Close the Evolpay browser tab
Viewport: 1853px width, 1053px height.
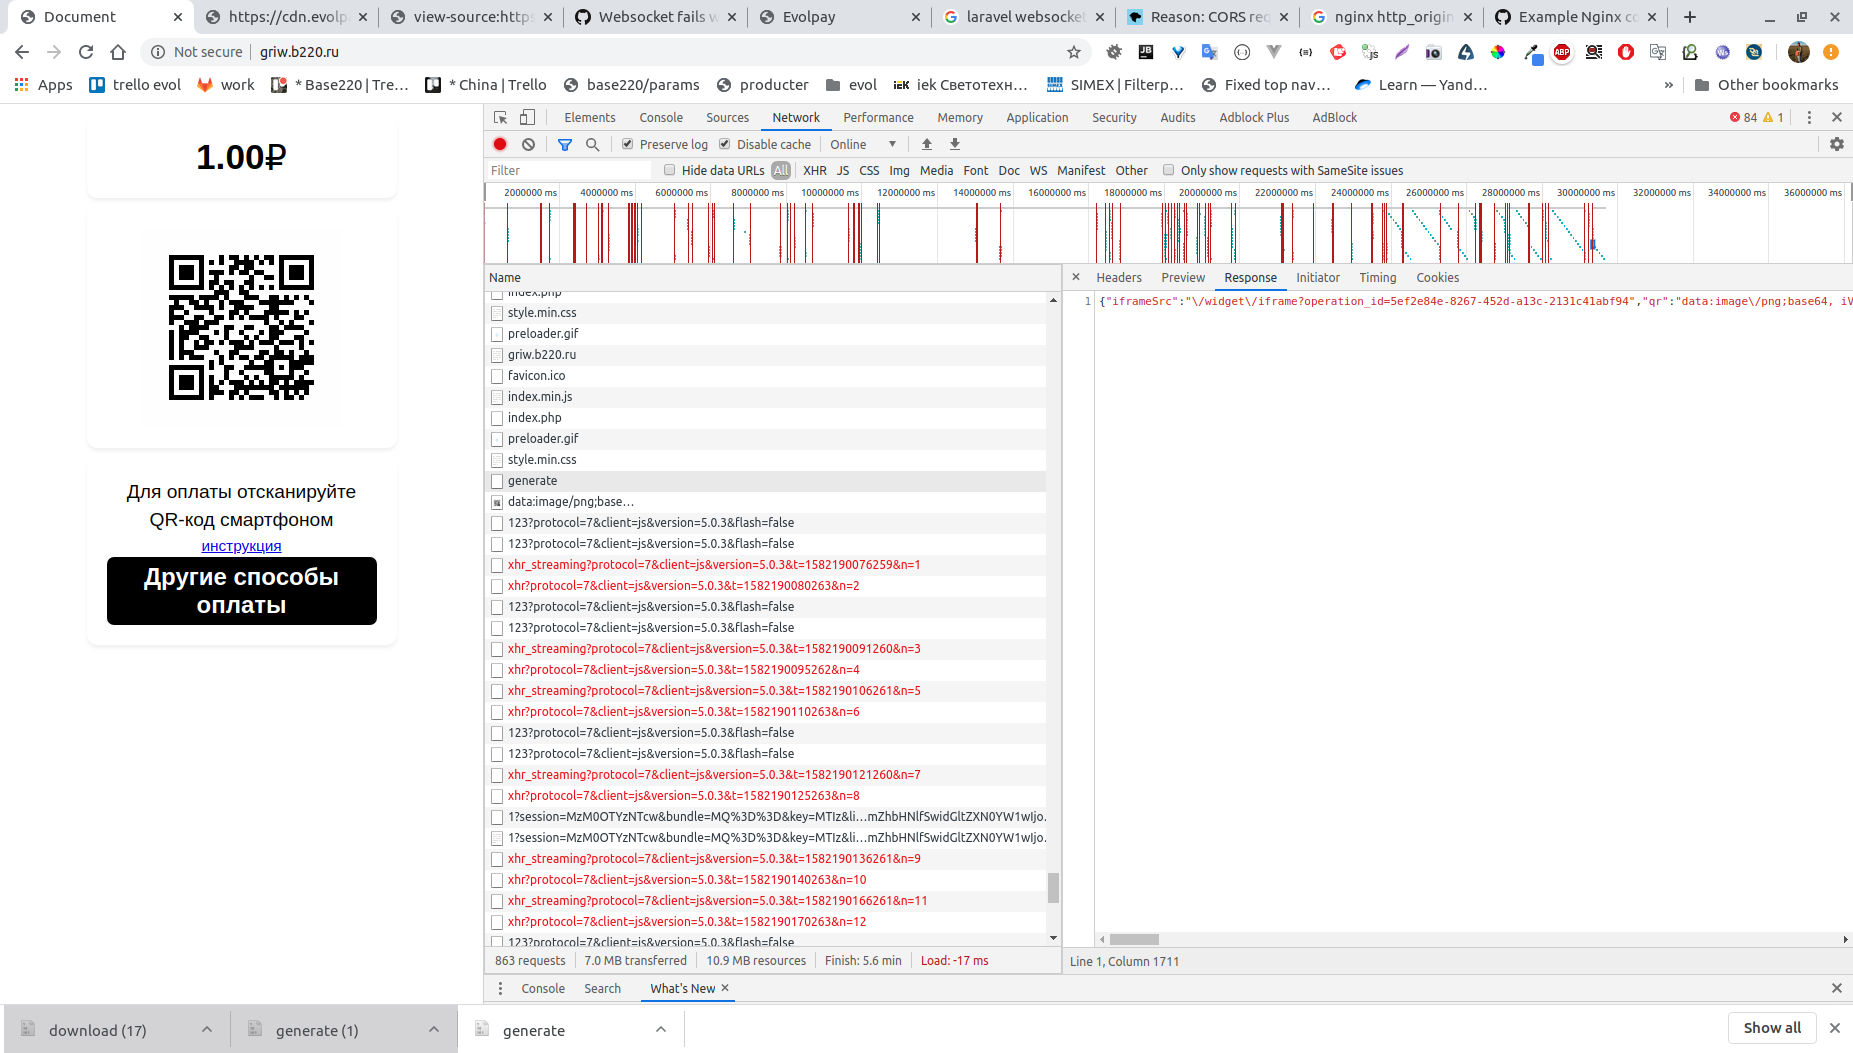pyautogui.click(x=916, y=17)
